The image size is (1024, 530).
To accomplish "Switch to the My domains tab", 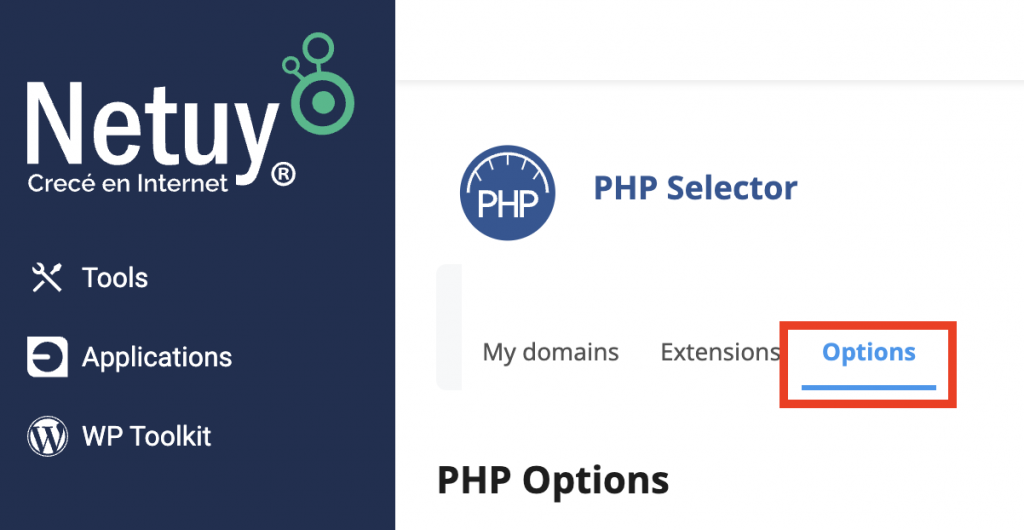I will (x=551, y=352).
